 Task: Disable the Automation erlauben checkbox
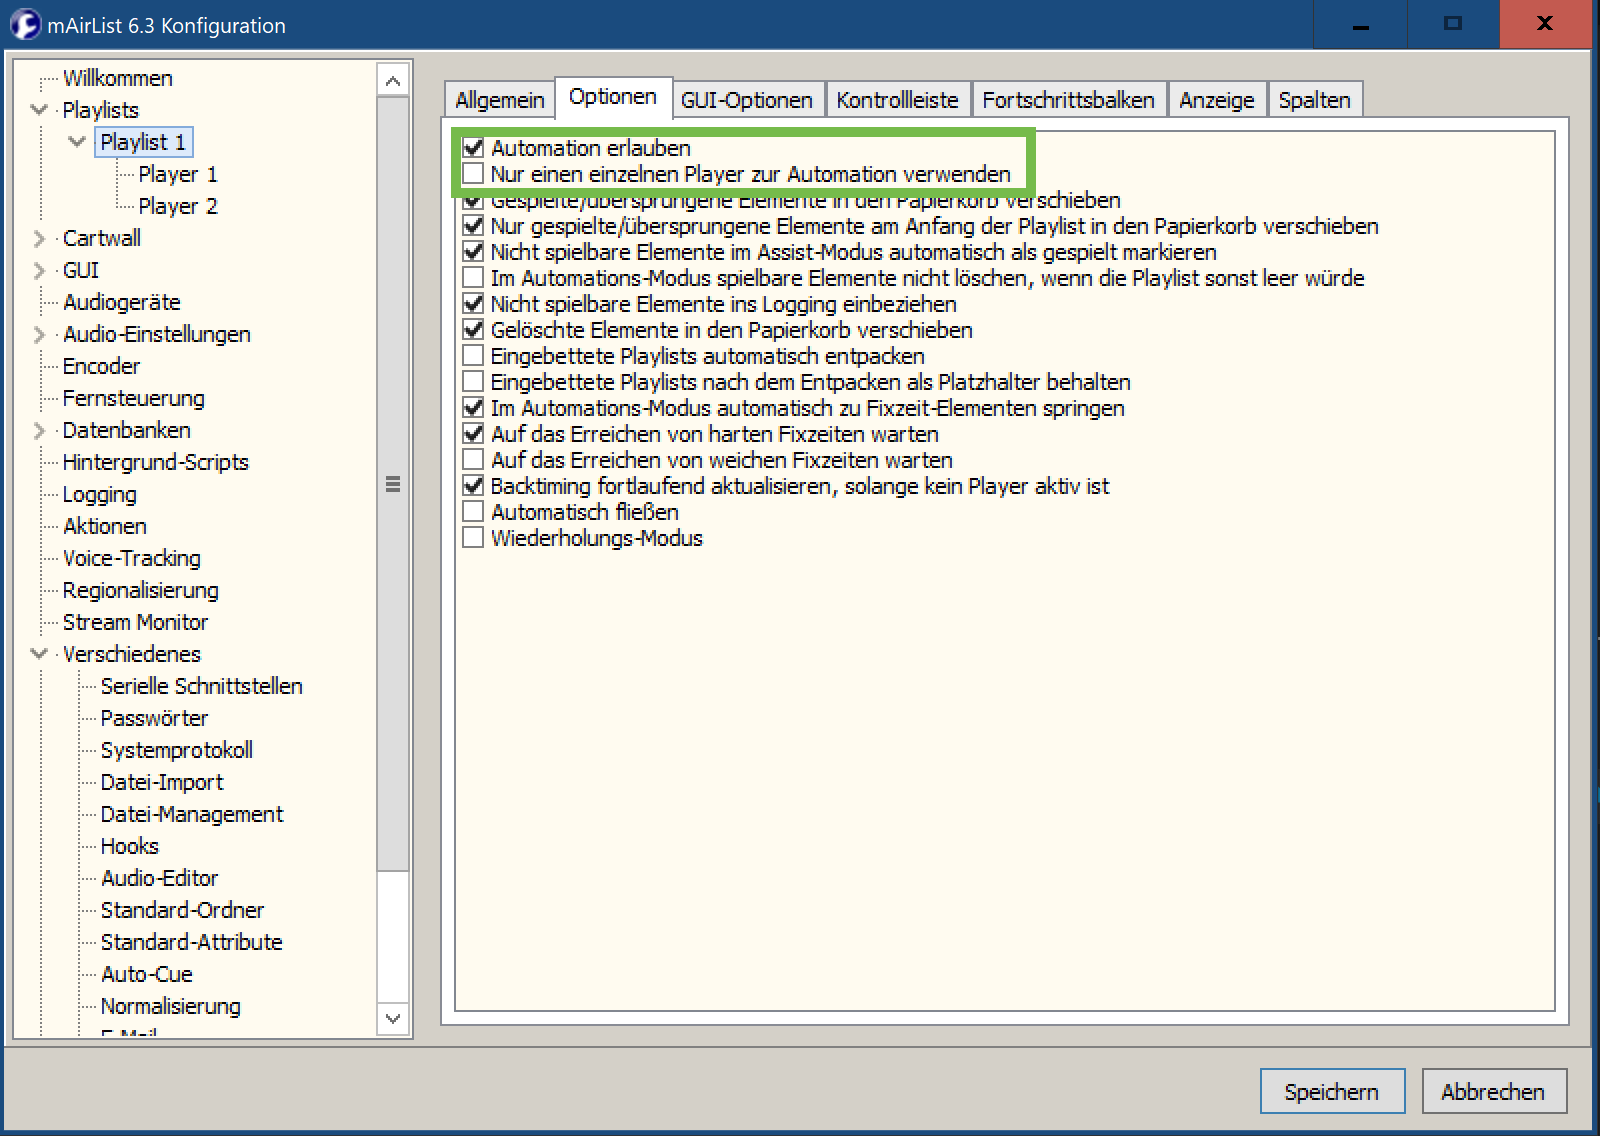click(x=473, y=148)
